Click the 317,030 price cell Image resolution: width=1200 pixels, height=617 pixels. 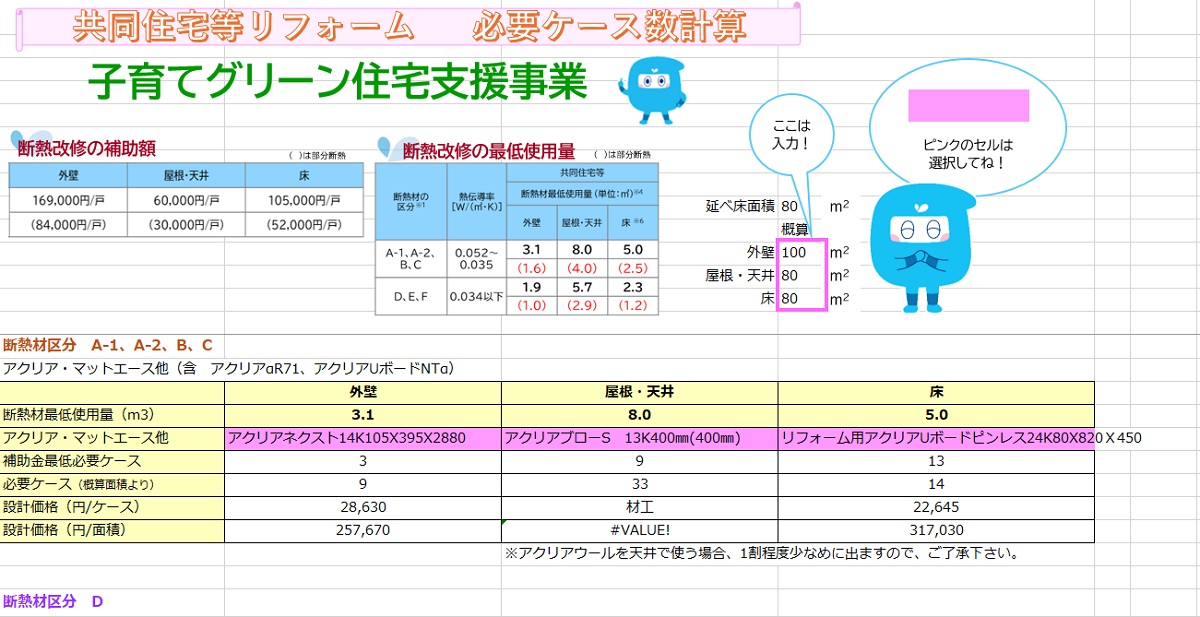coord(937,530)
